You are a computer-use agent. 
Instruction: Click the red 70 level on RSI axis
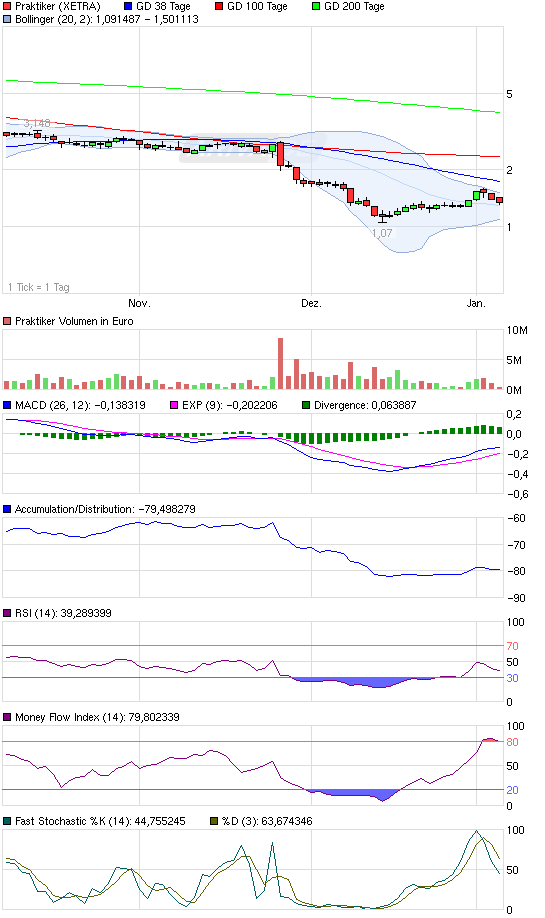pos(512,646)
